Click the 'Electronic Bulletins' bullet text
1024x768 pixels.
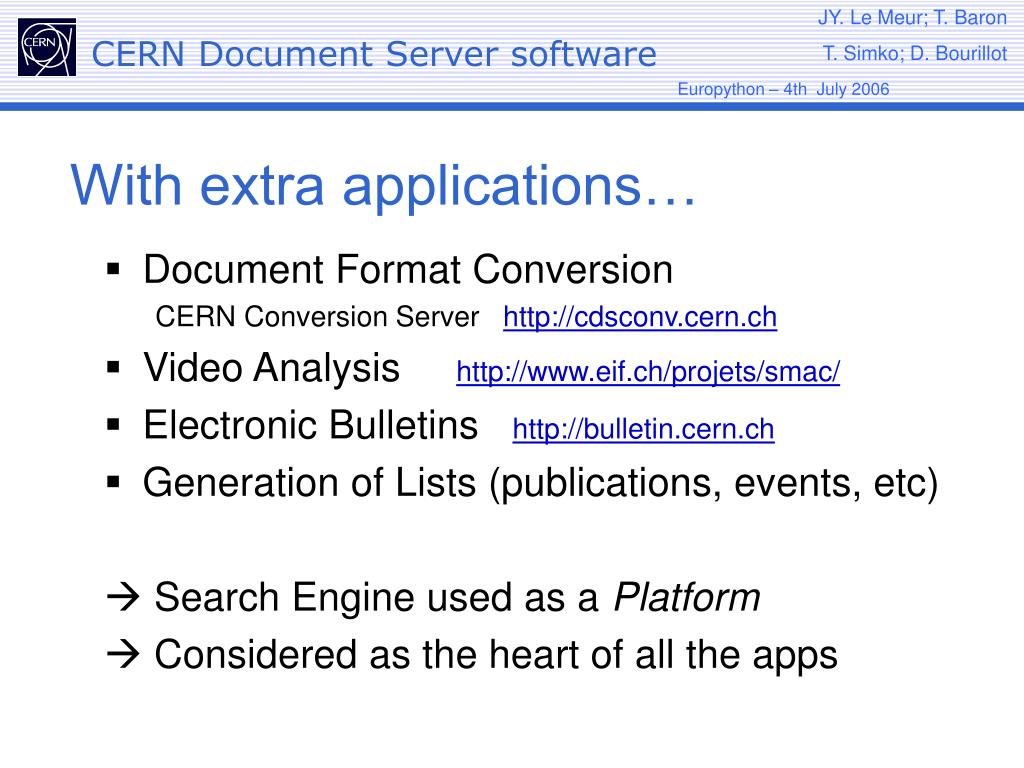(310, 425)
